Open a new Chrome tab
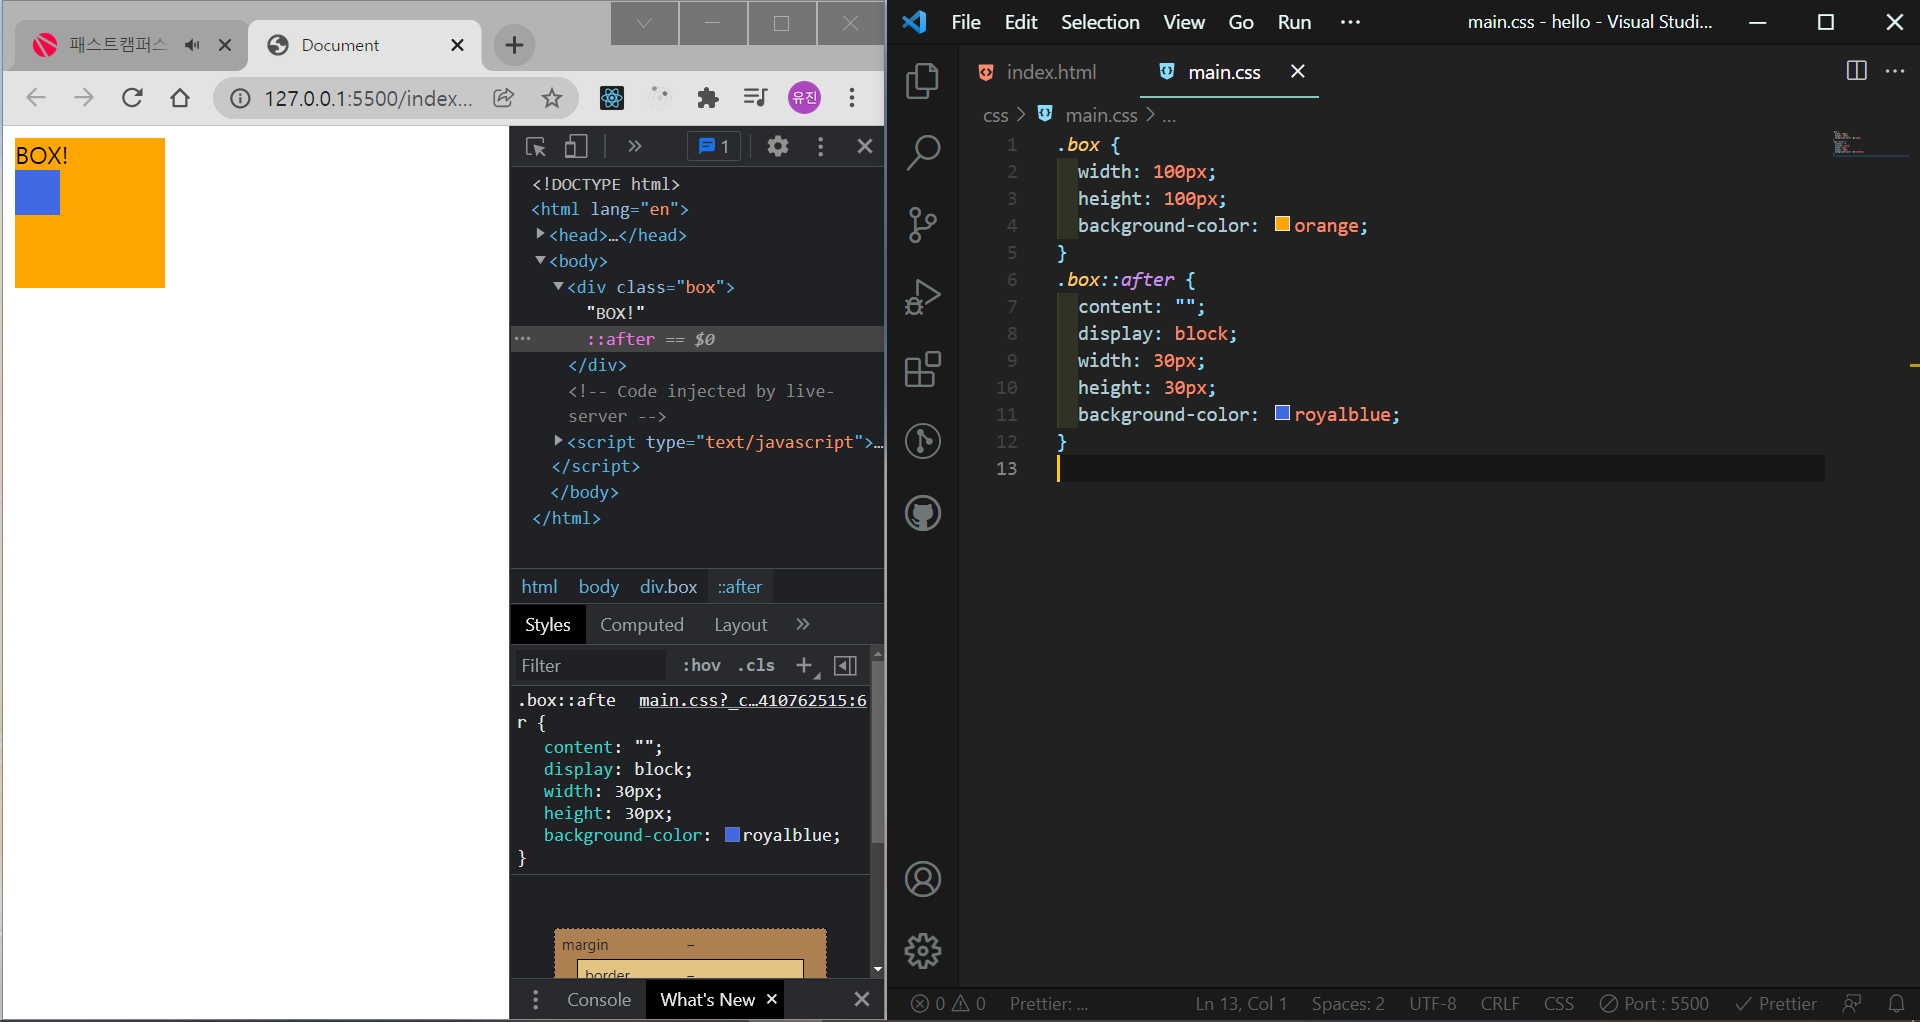The image size is (1920, 1022). pos(514,45)
